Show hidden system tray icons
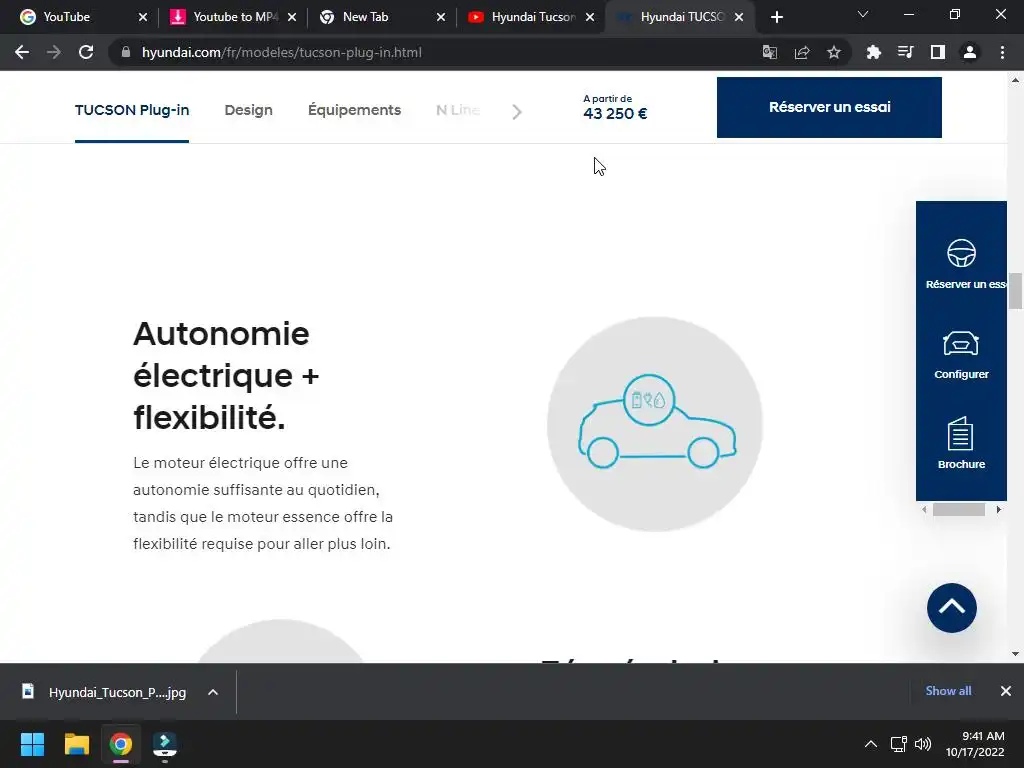Image resolution: width=1024 pixels, height=768 pixels. click(871, 744)
